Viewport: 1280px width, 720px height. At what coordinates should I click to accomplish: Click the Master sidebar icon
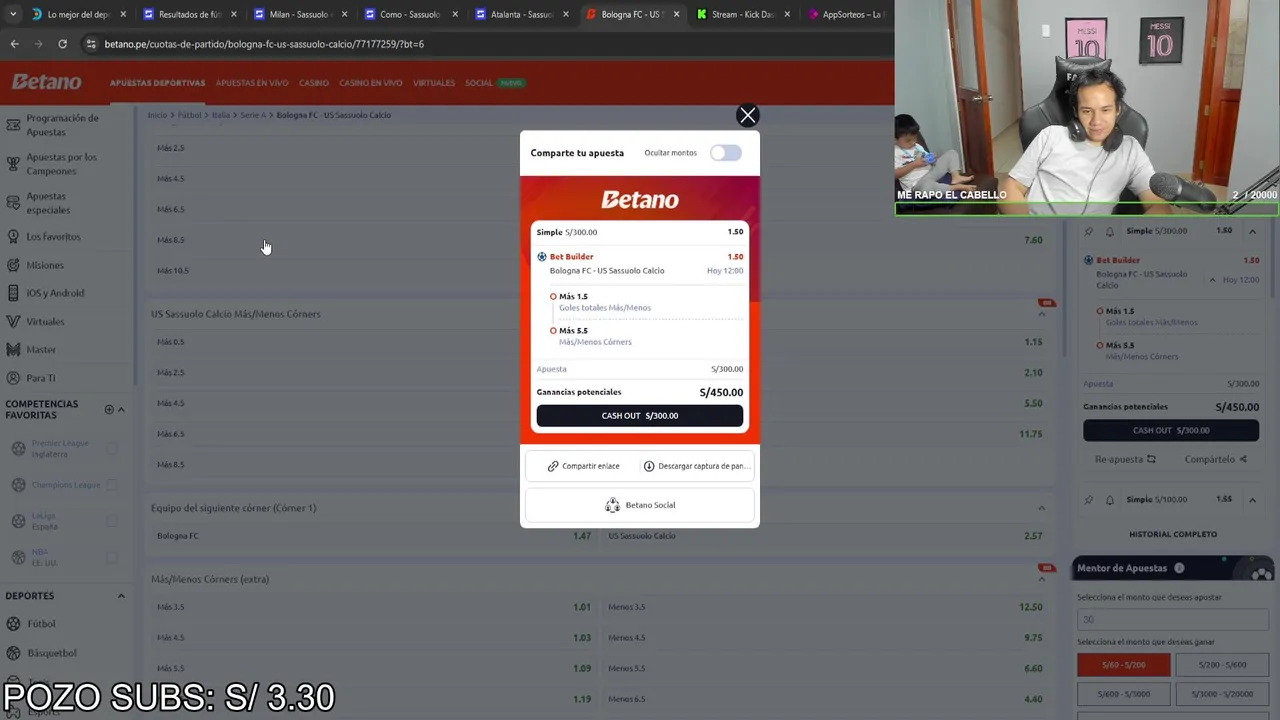pyautogui.click(x=13, y=349)
